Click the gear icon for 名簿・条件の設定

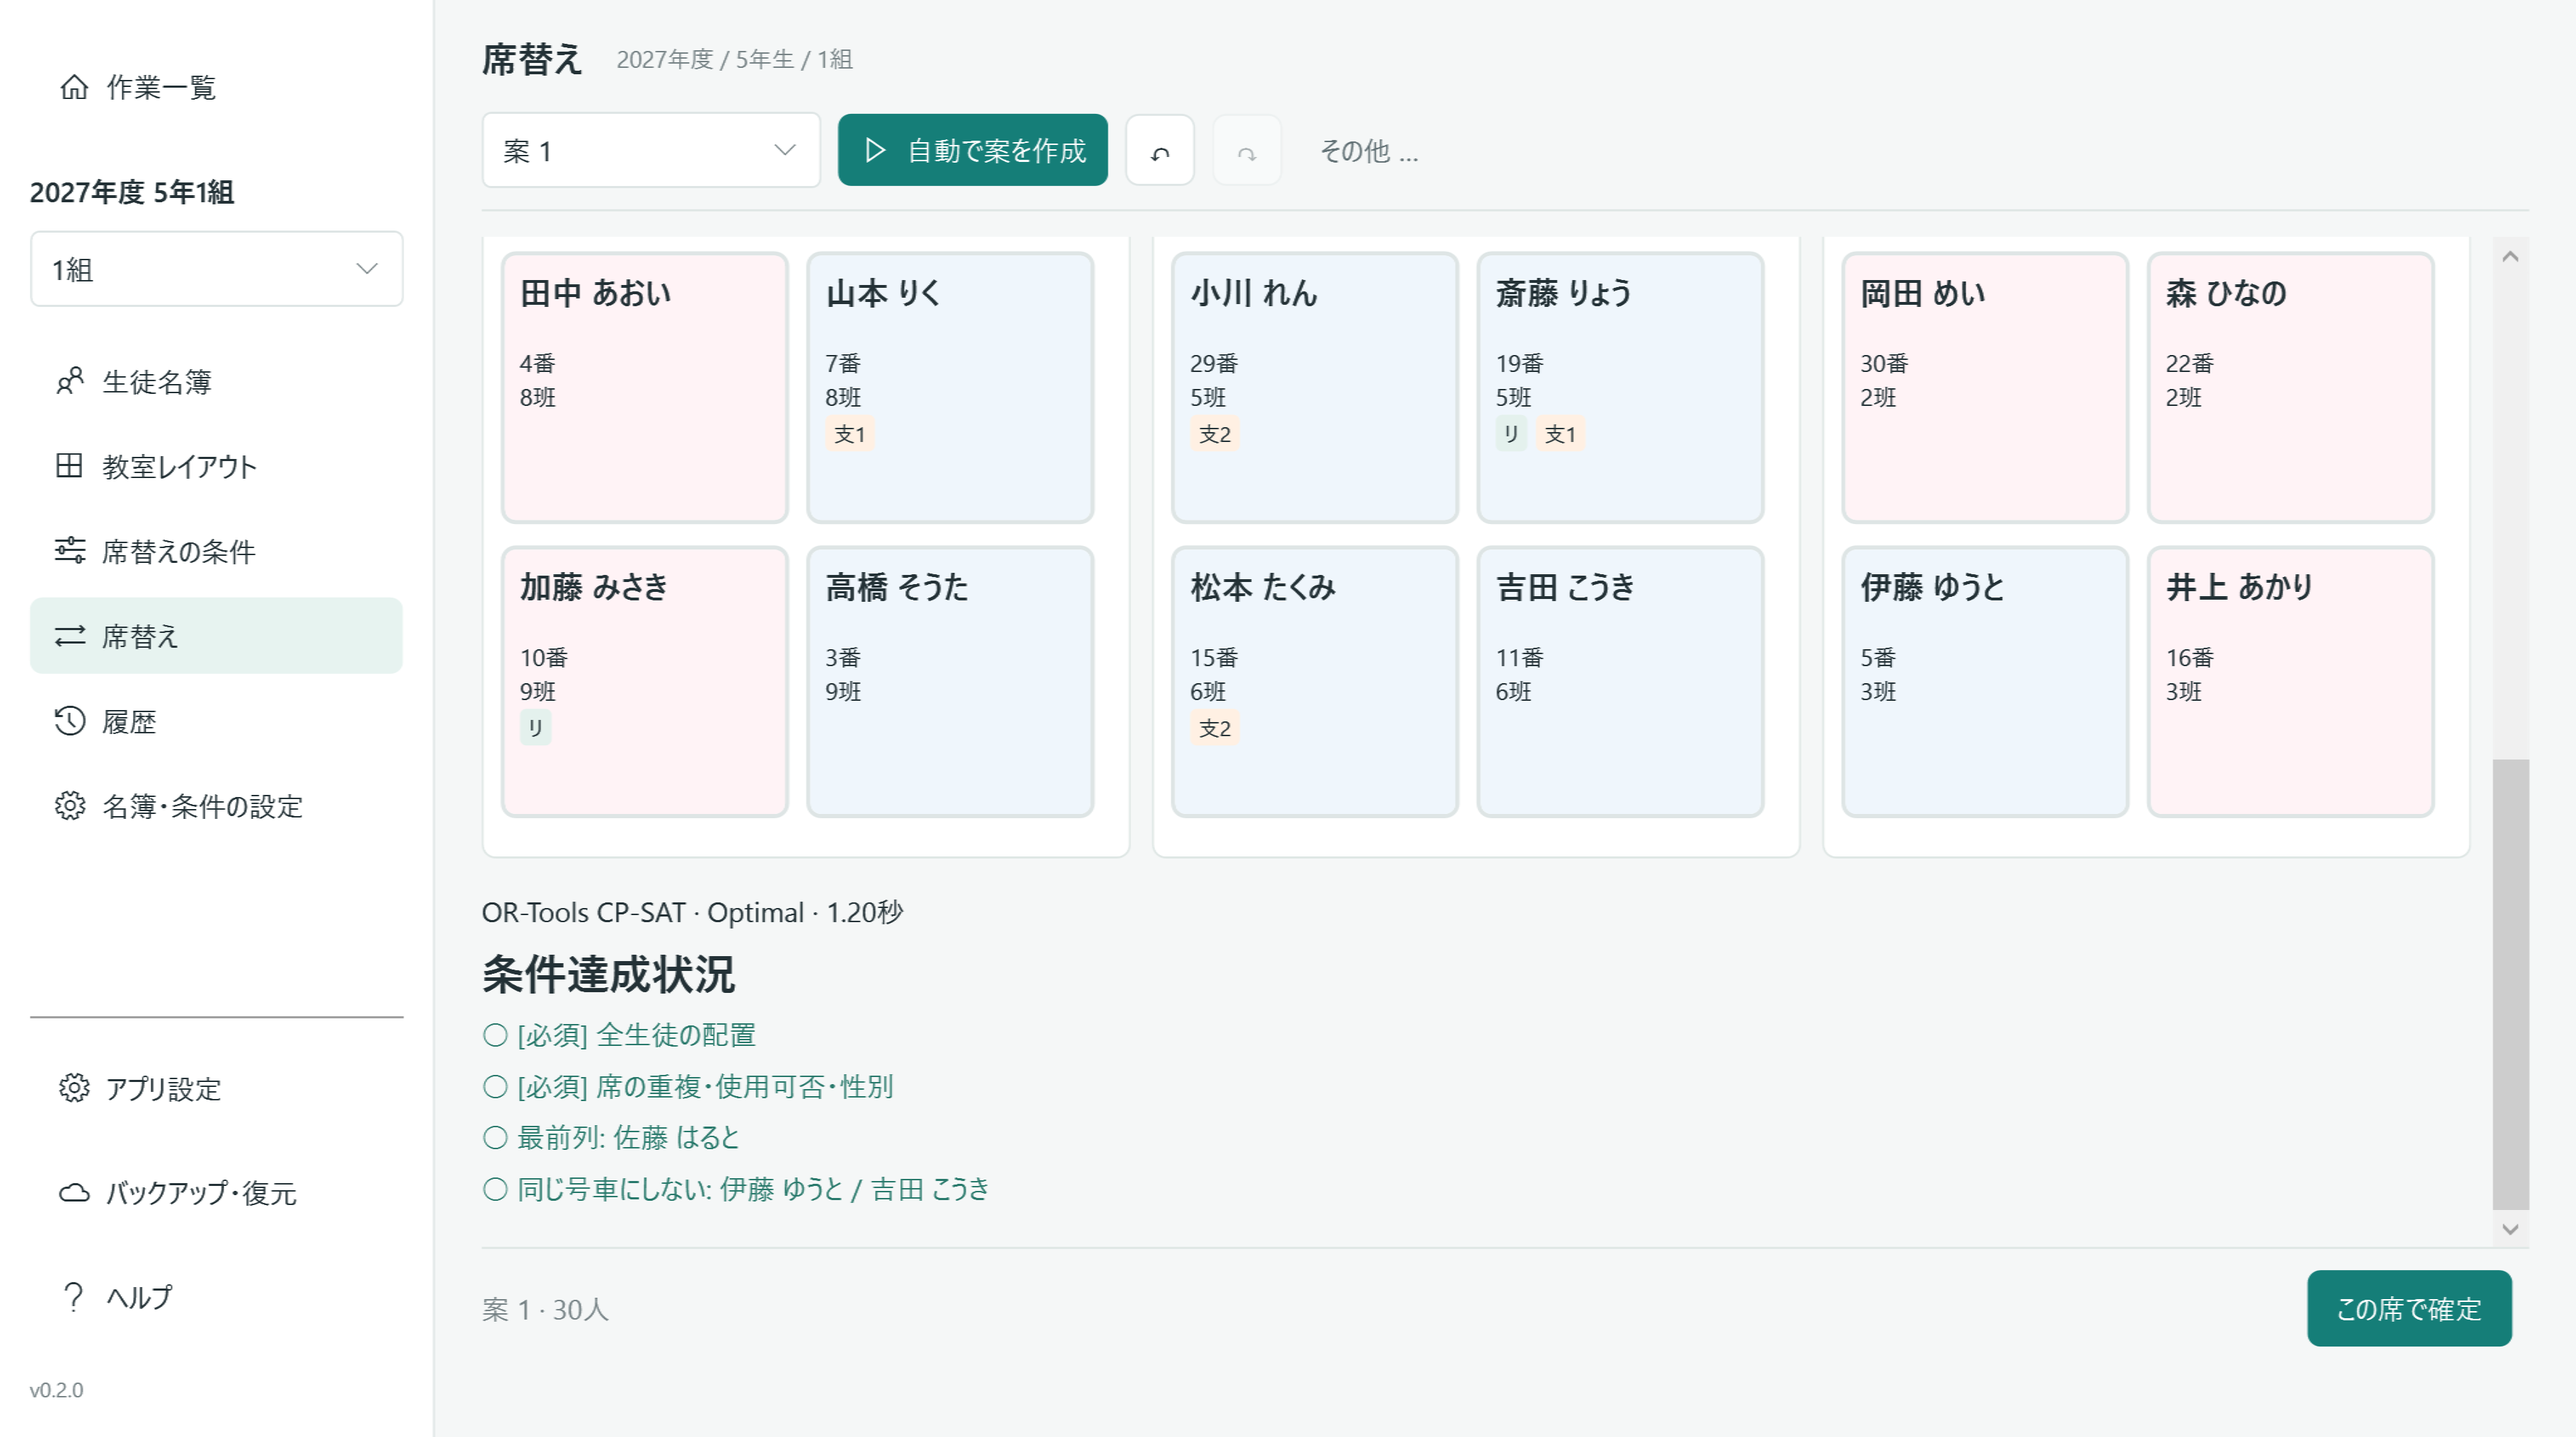(69, 806)
